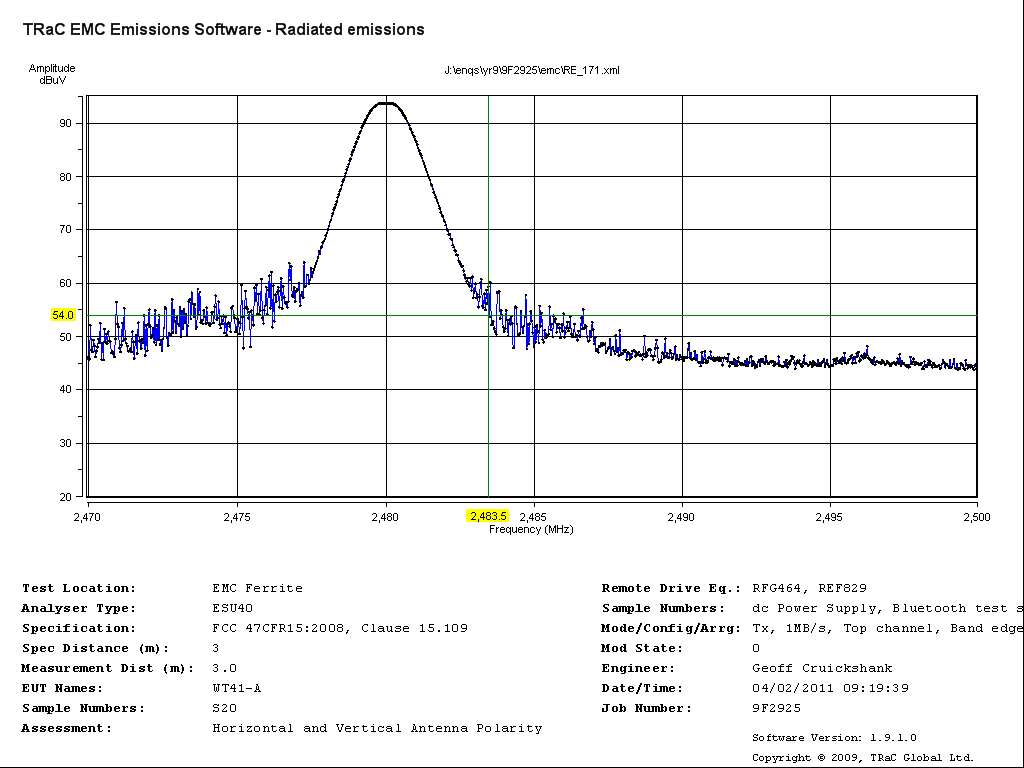Click the yellow 54.0 limit level label
The height and width of the screenshot is (768, 1024).
(x=64, y=315)
